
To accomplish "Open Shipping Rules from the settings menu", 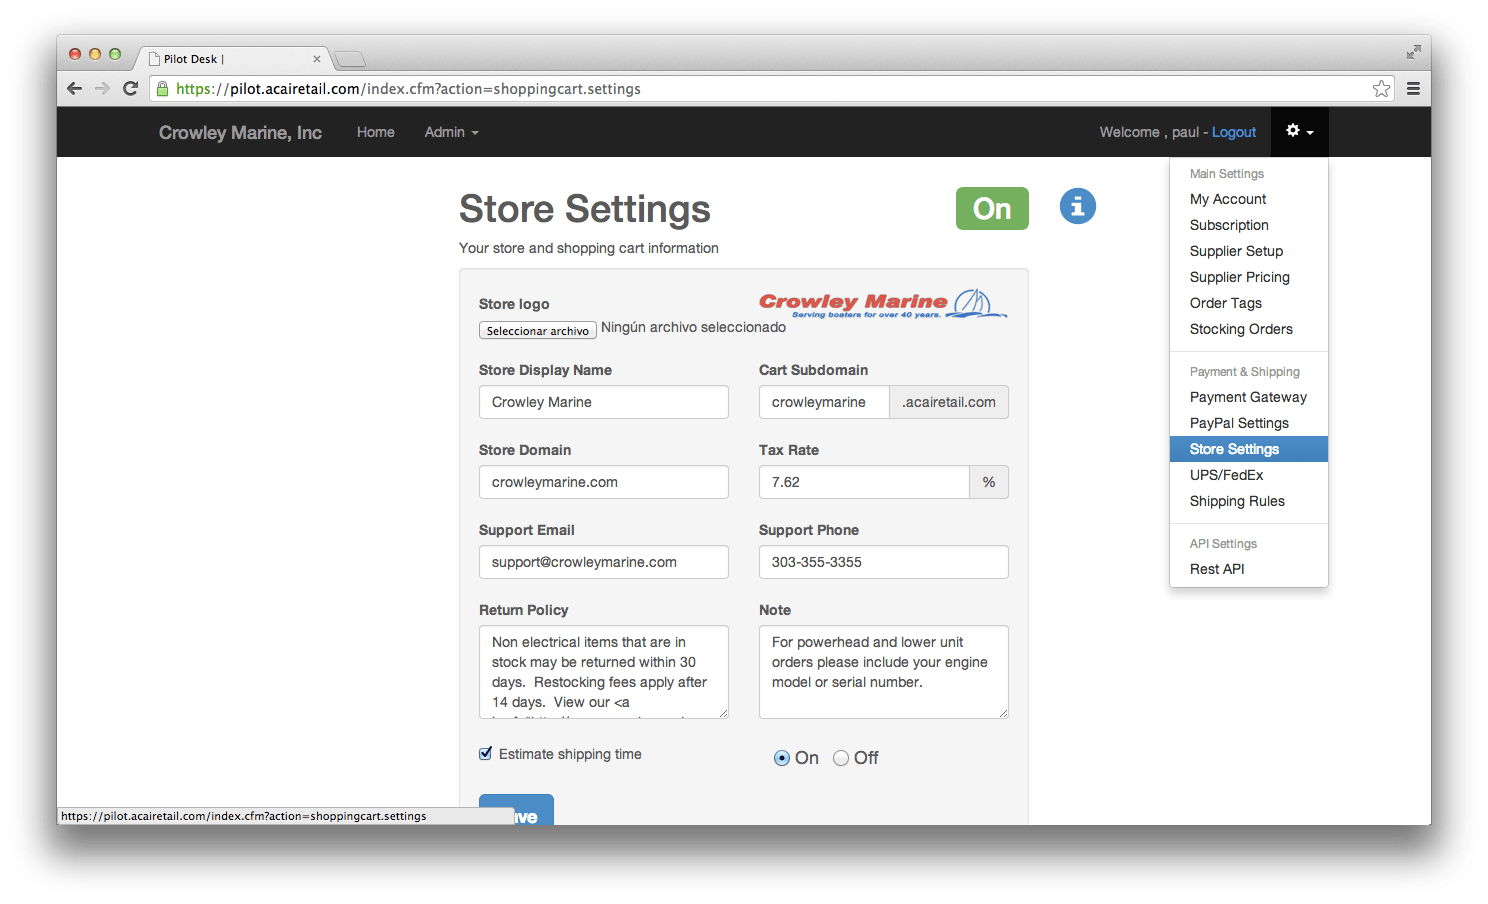I will [x=1237, y=501].
